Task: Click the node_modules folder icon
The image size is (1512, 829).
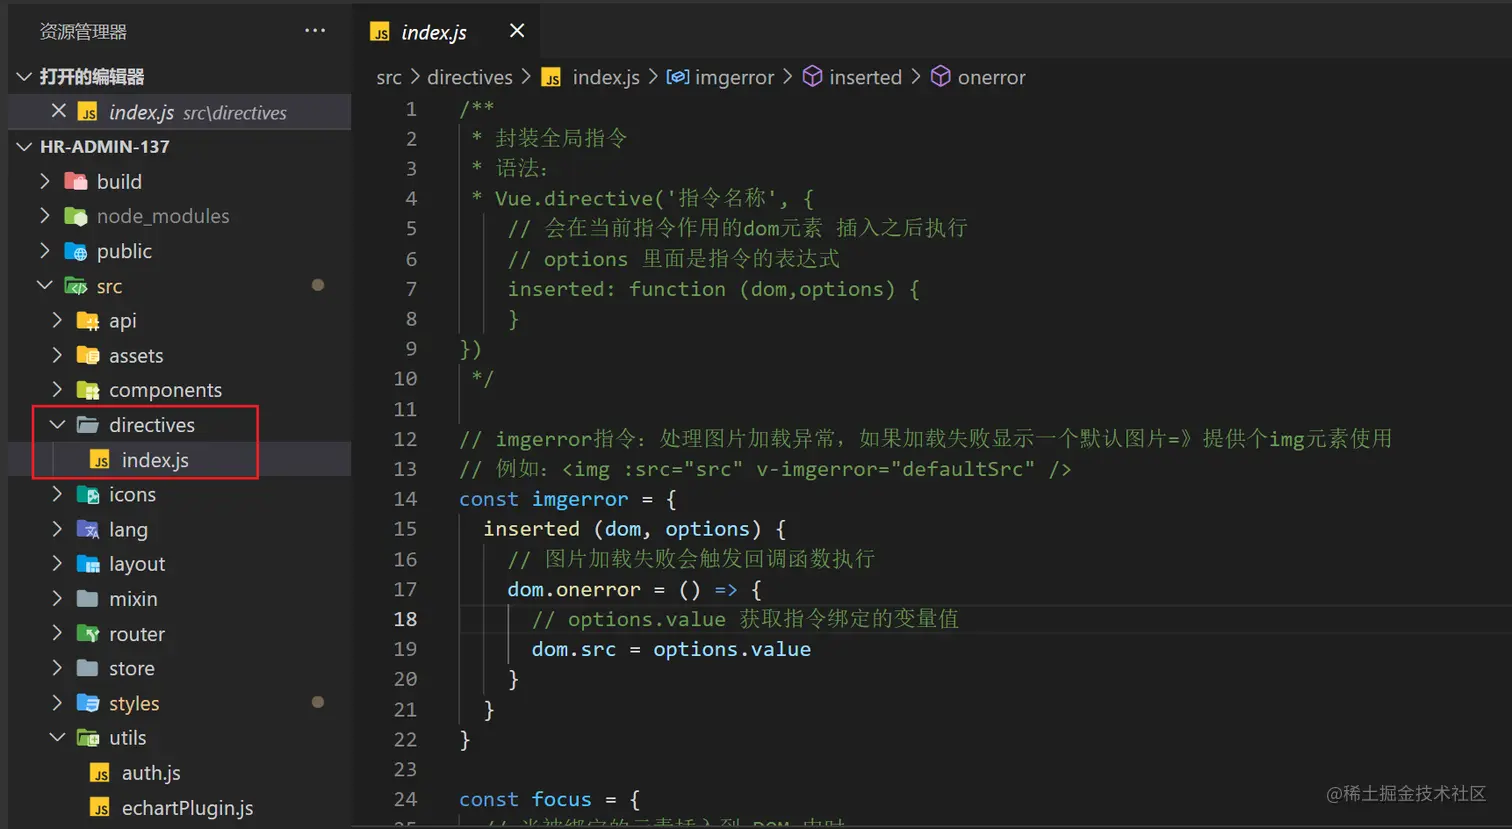Action: tap(76, 216)
